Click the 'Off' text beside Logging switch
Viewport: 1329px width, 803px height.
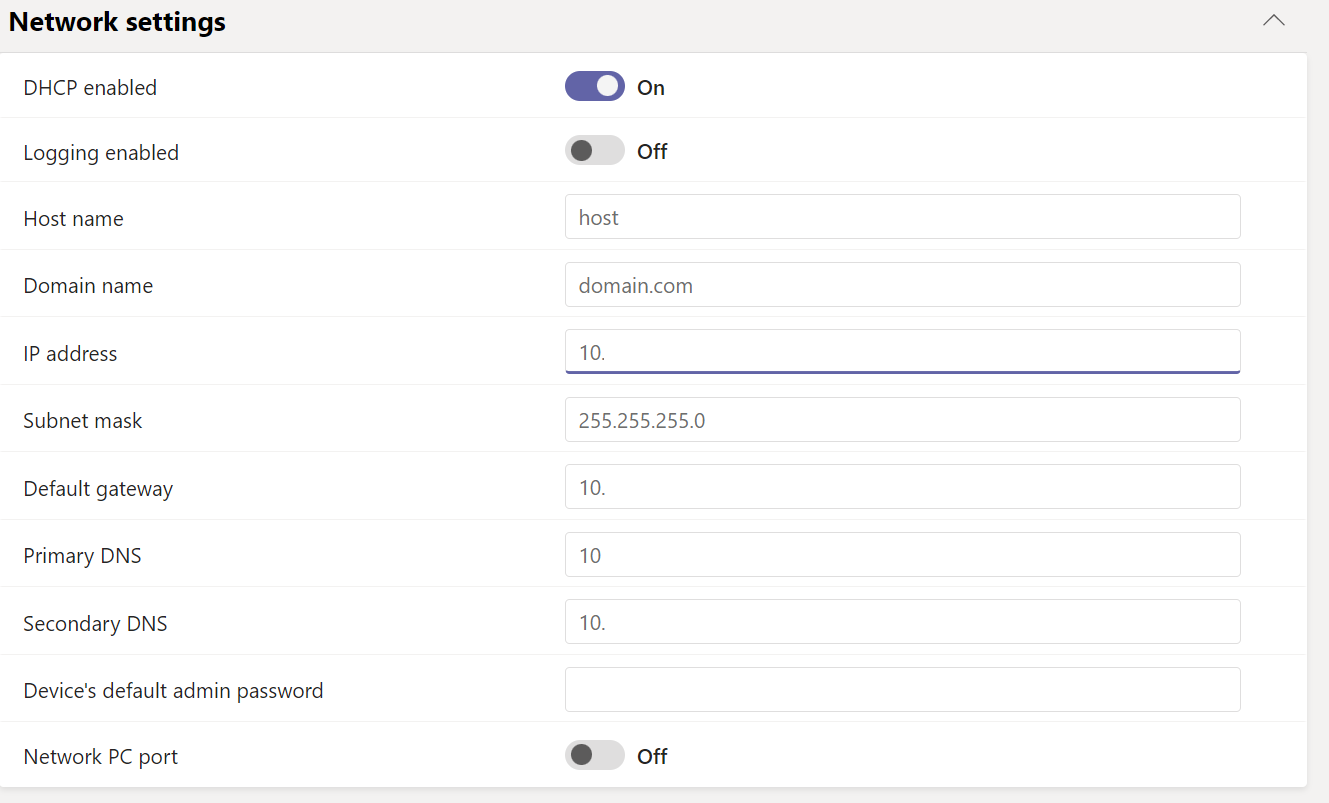click(652, 152)
